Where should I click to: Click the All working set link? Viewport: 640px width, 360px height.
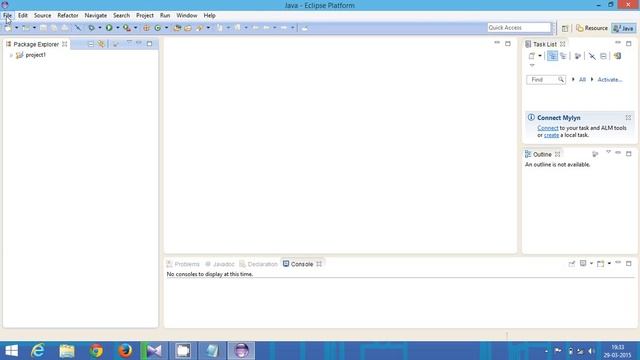582,80
